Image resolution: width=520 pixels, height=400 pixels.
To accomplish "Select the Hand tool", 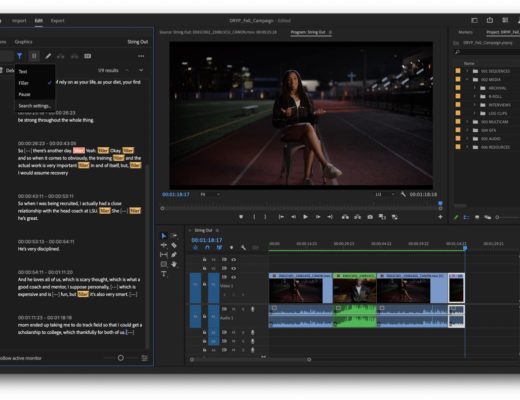I will click(174, 264).
